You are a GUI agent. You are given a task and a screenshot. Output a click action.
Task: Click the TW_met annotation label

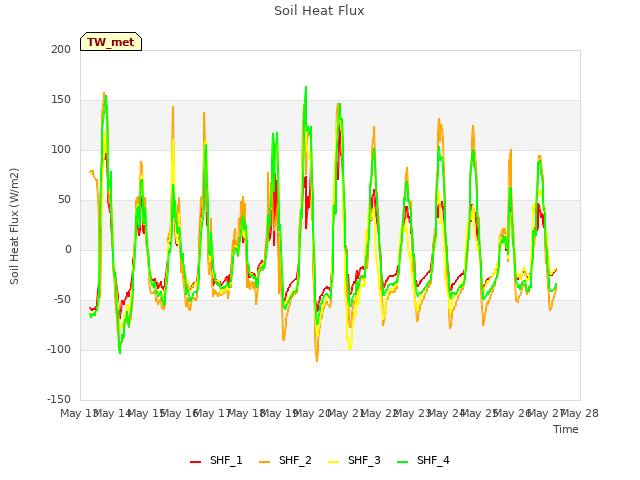(111, 42)
